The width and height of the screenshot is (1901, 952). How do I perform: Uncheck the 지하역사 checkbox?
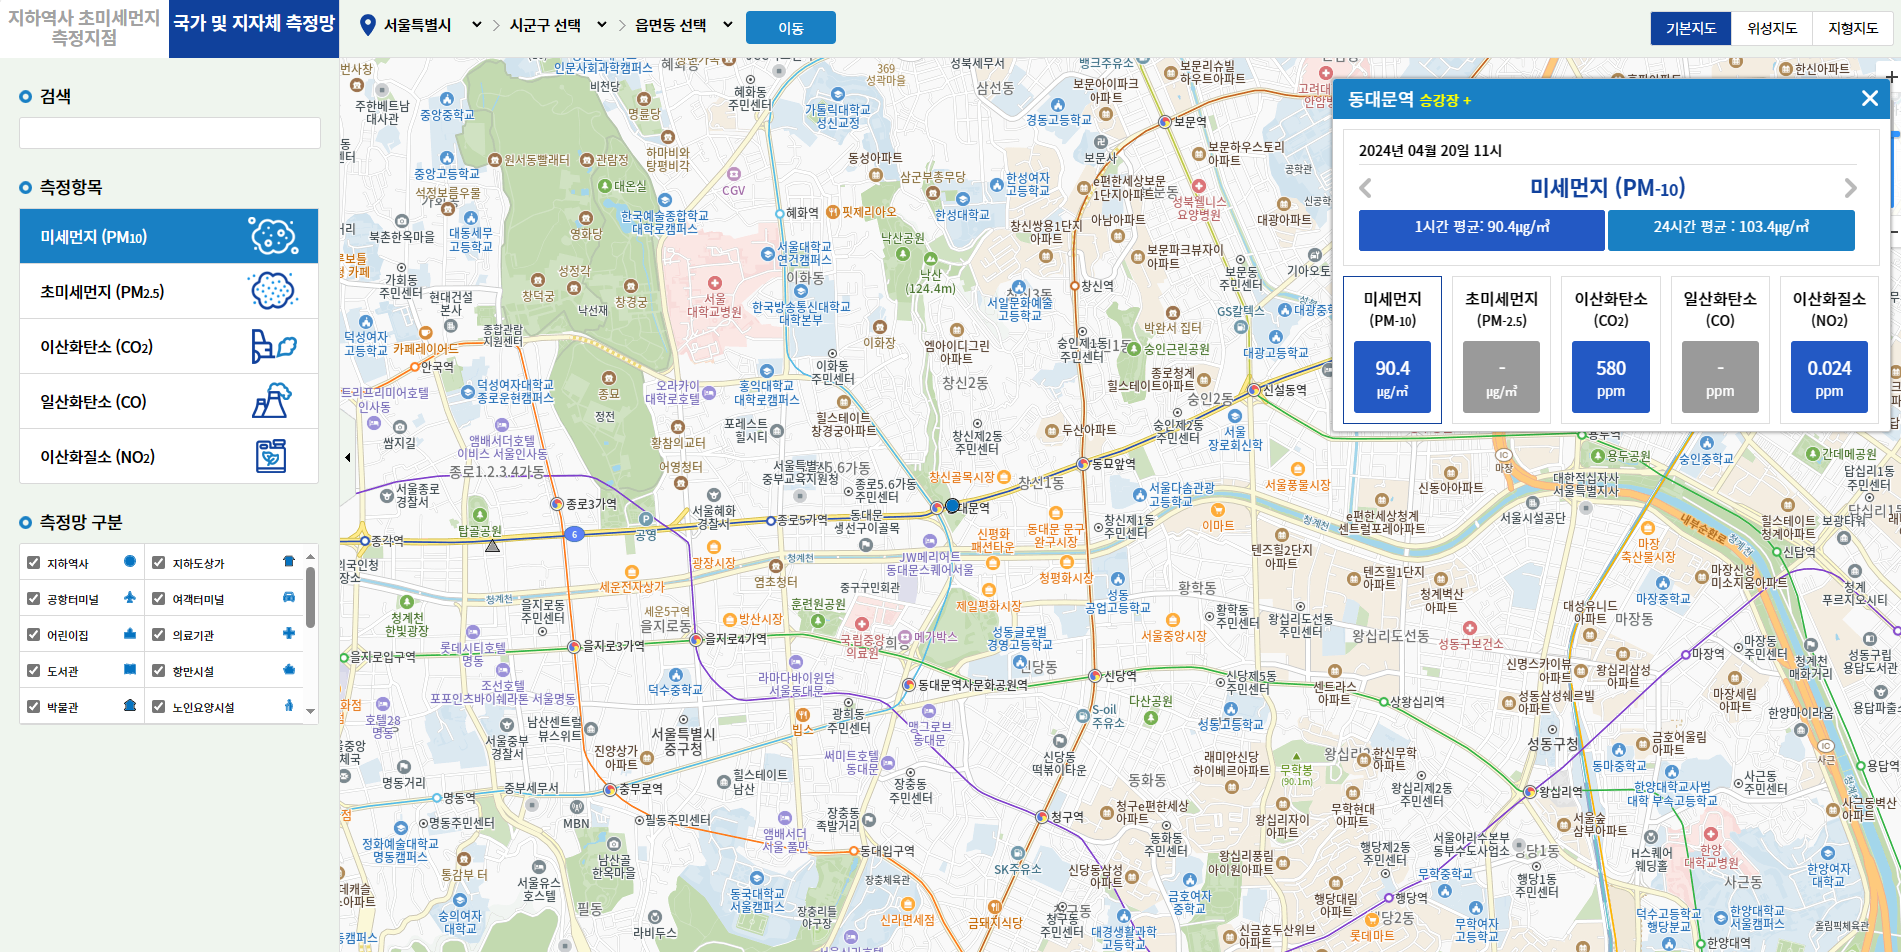tap(33, 562)
